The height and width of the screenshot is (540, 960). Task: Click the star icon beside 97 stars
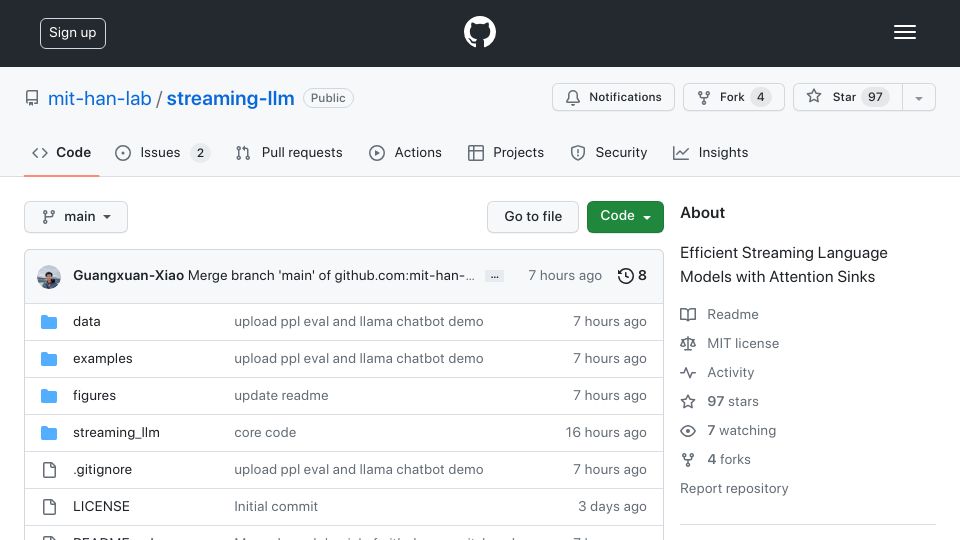tap(688, 402)
